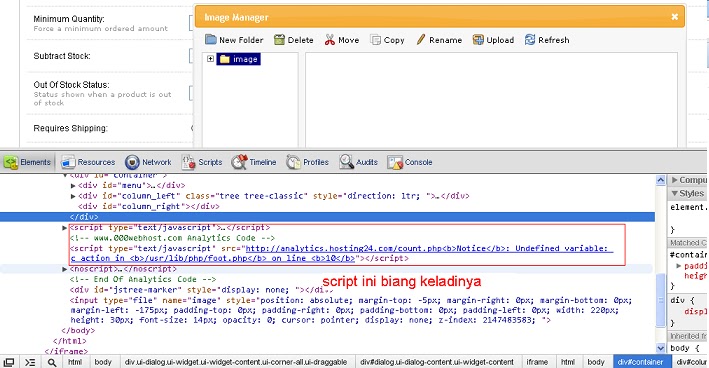Click the Copy icon in Image Manager
This screenshot has width=709, height=368.
pos(375,40)
